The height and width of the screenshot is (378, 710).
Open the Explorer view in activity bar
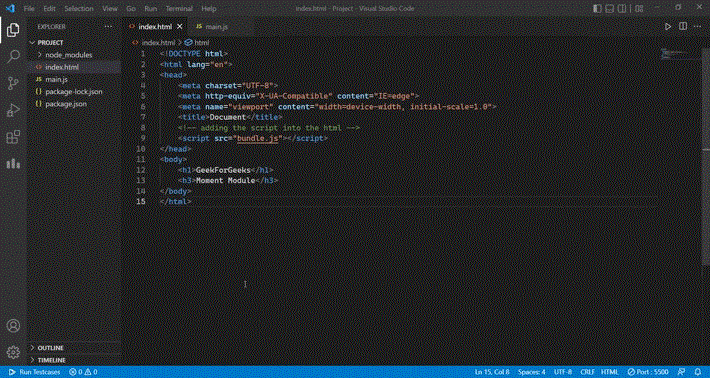(13, 30)
